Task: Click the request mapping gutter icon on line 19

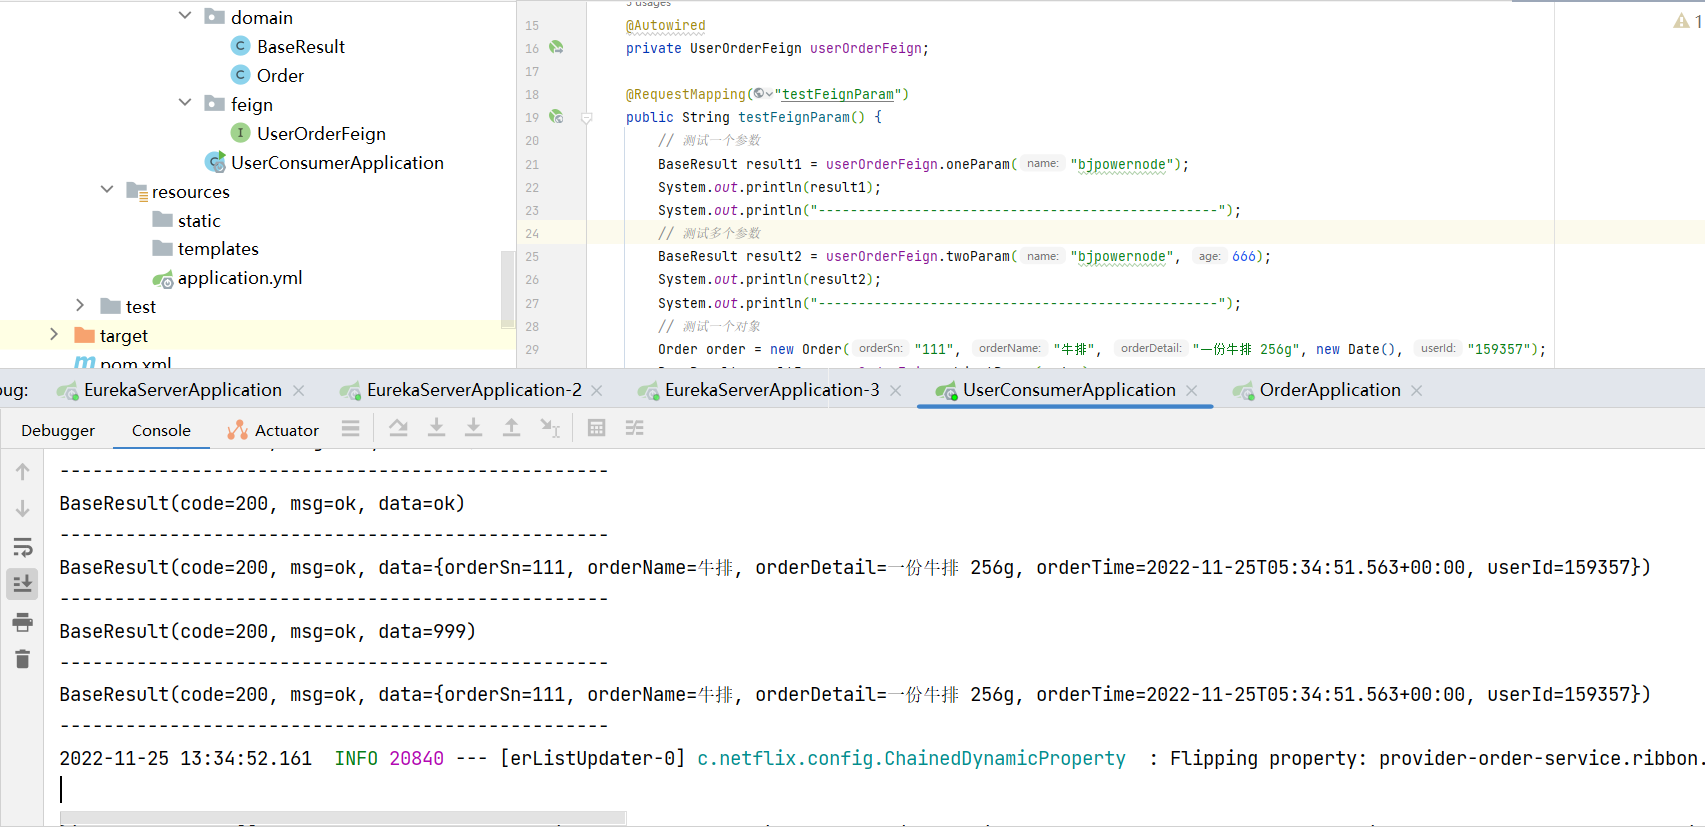Action: coord(556,117)
